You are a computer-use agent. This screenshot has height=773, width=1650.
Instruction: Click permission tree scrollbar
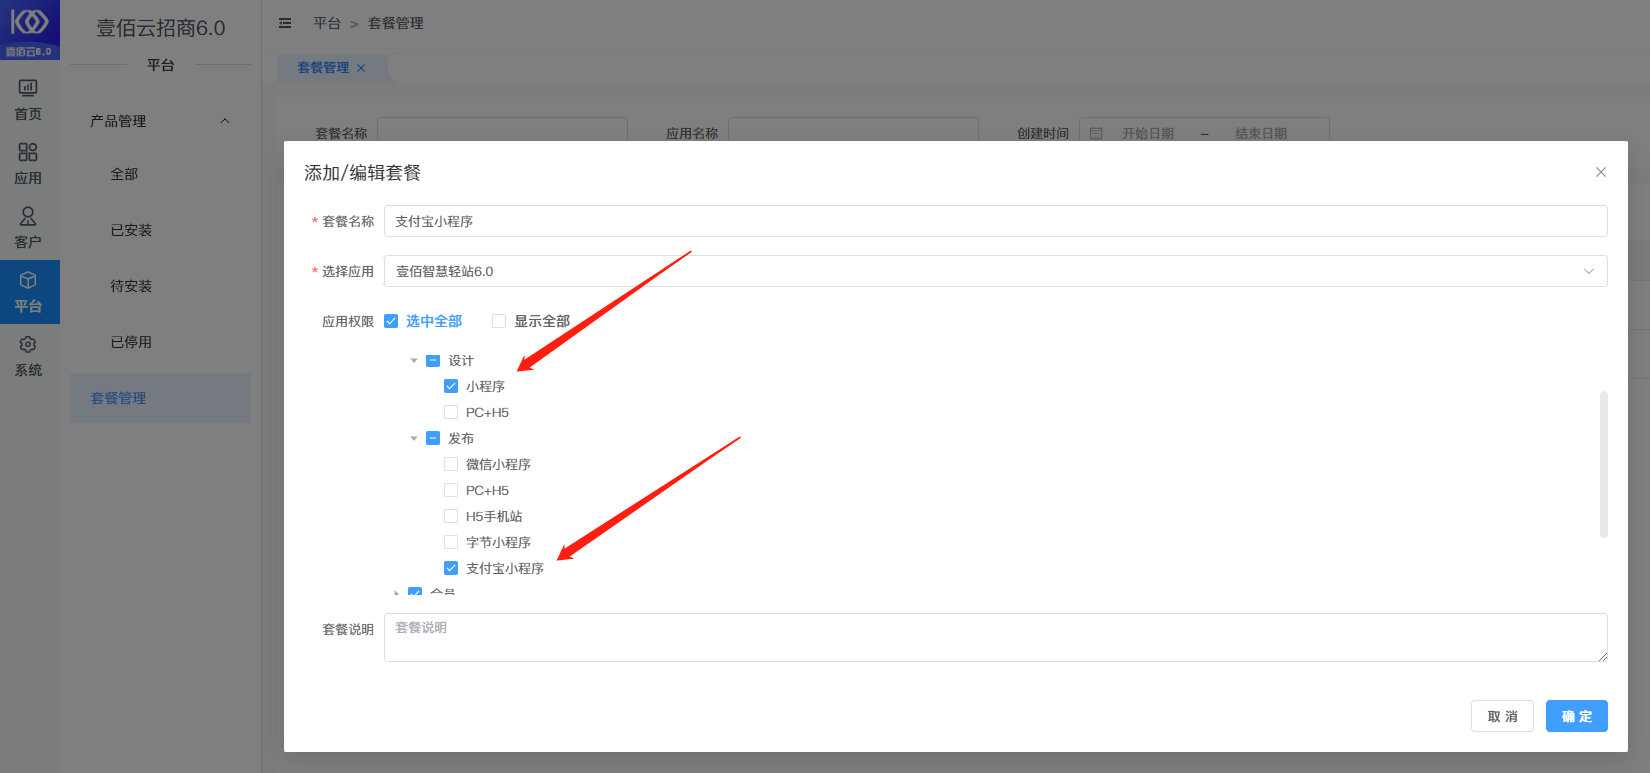tap(1604, 464)
